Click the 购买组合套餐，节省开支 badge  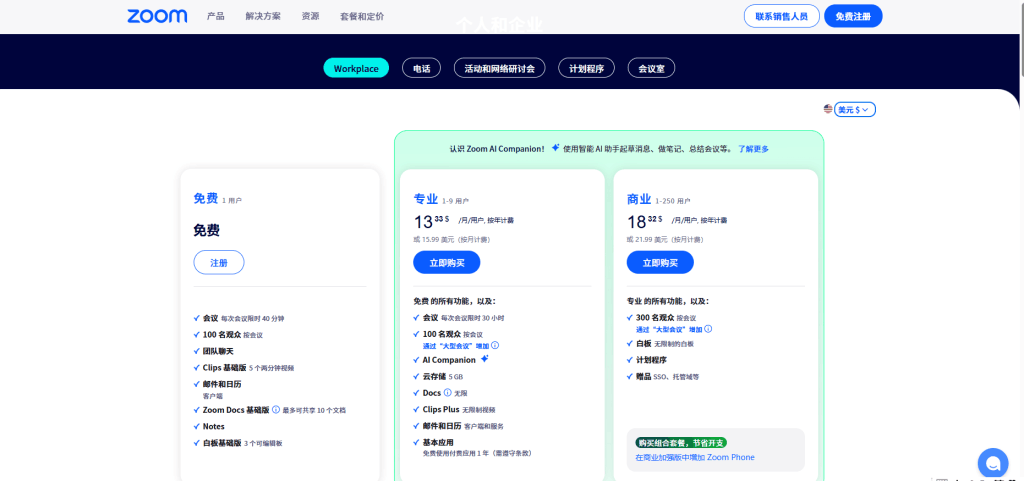click(x=680, y=442)
